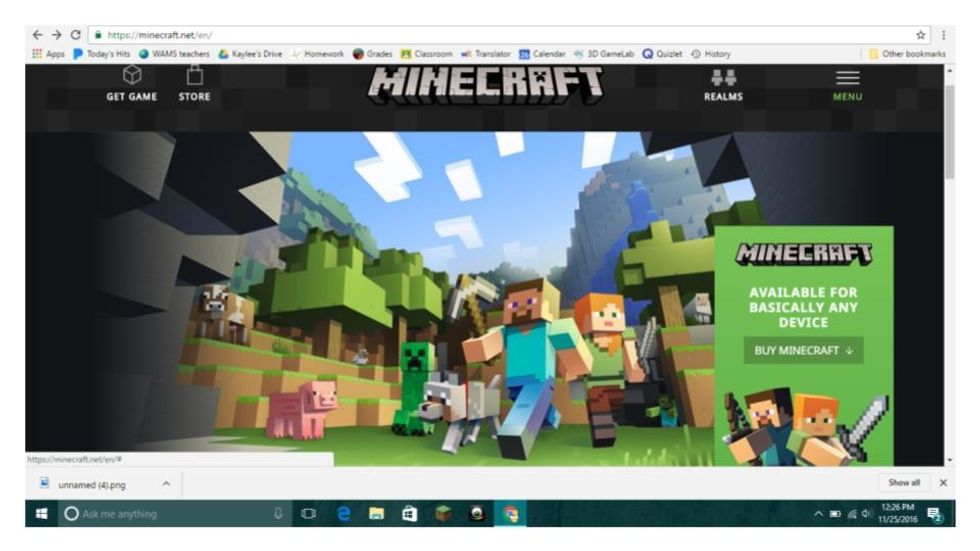Open the clock showing 12:26 PM
The image size is (980, 551).
[x=898, y=514]
